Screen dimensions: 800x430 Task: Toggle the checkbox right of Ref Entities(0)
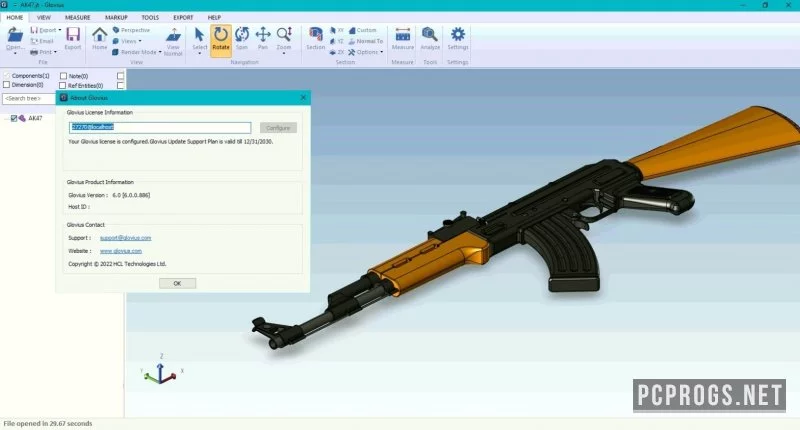pyautogui.click(x=120, y=86)
